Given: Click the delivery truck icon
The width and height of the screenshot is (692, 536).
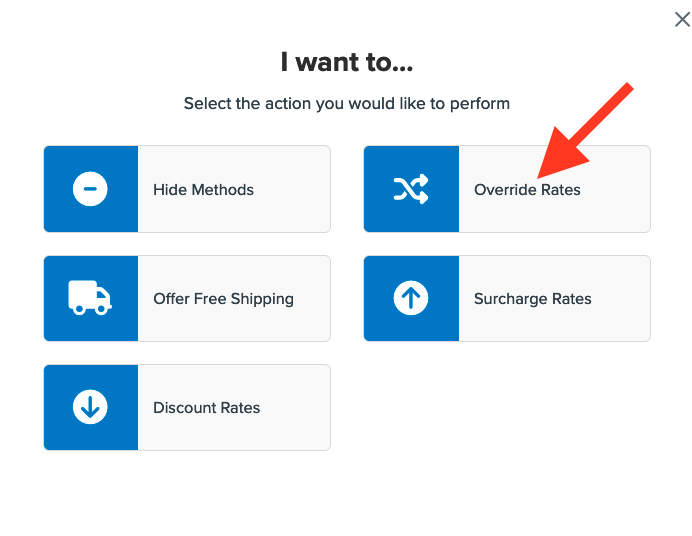Looking at the screenshot, I should tap(90, 297).
